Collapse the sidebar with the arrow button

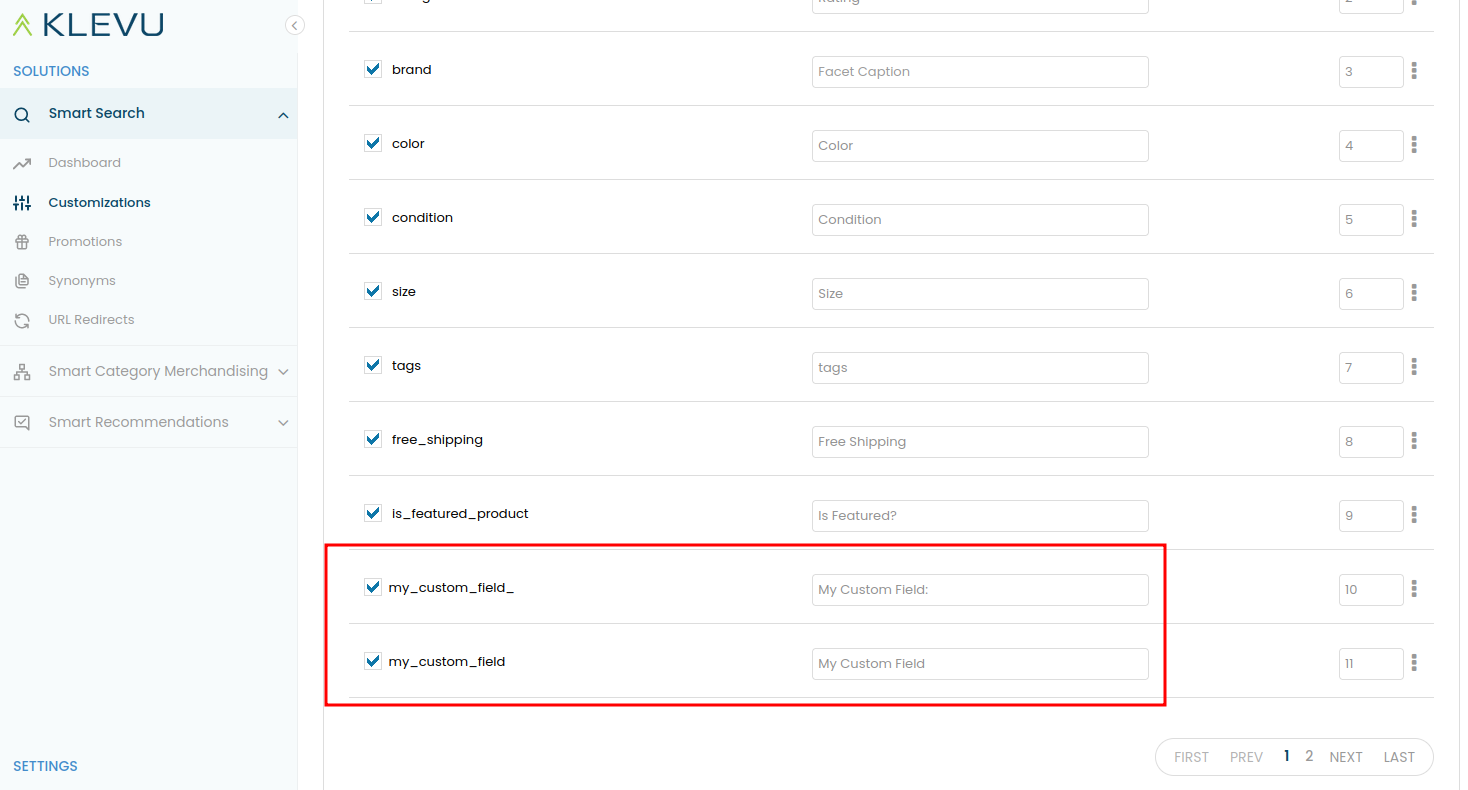click(x=294, y=26)
